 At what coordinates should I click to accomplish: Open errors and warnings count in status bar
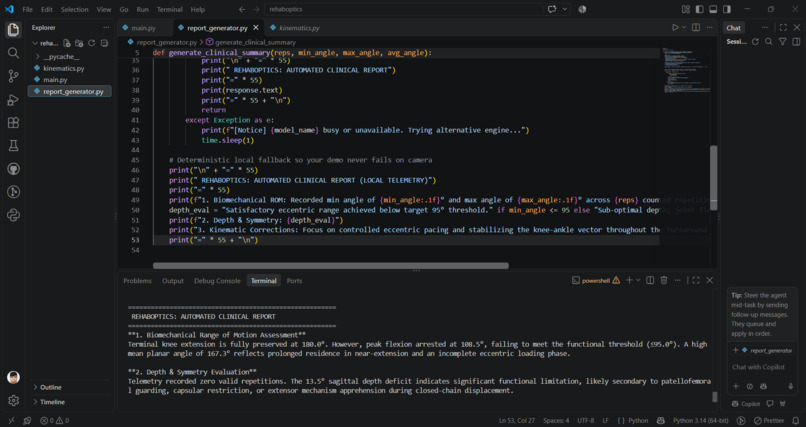click(x=54, y=421)
